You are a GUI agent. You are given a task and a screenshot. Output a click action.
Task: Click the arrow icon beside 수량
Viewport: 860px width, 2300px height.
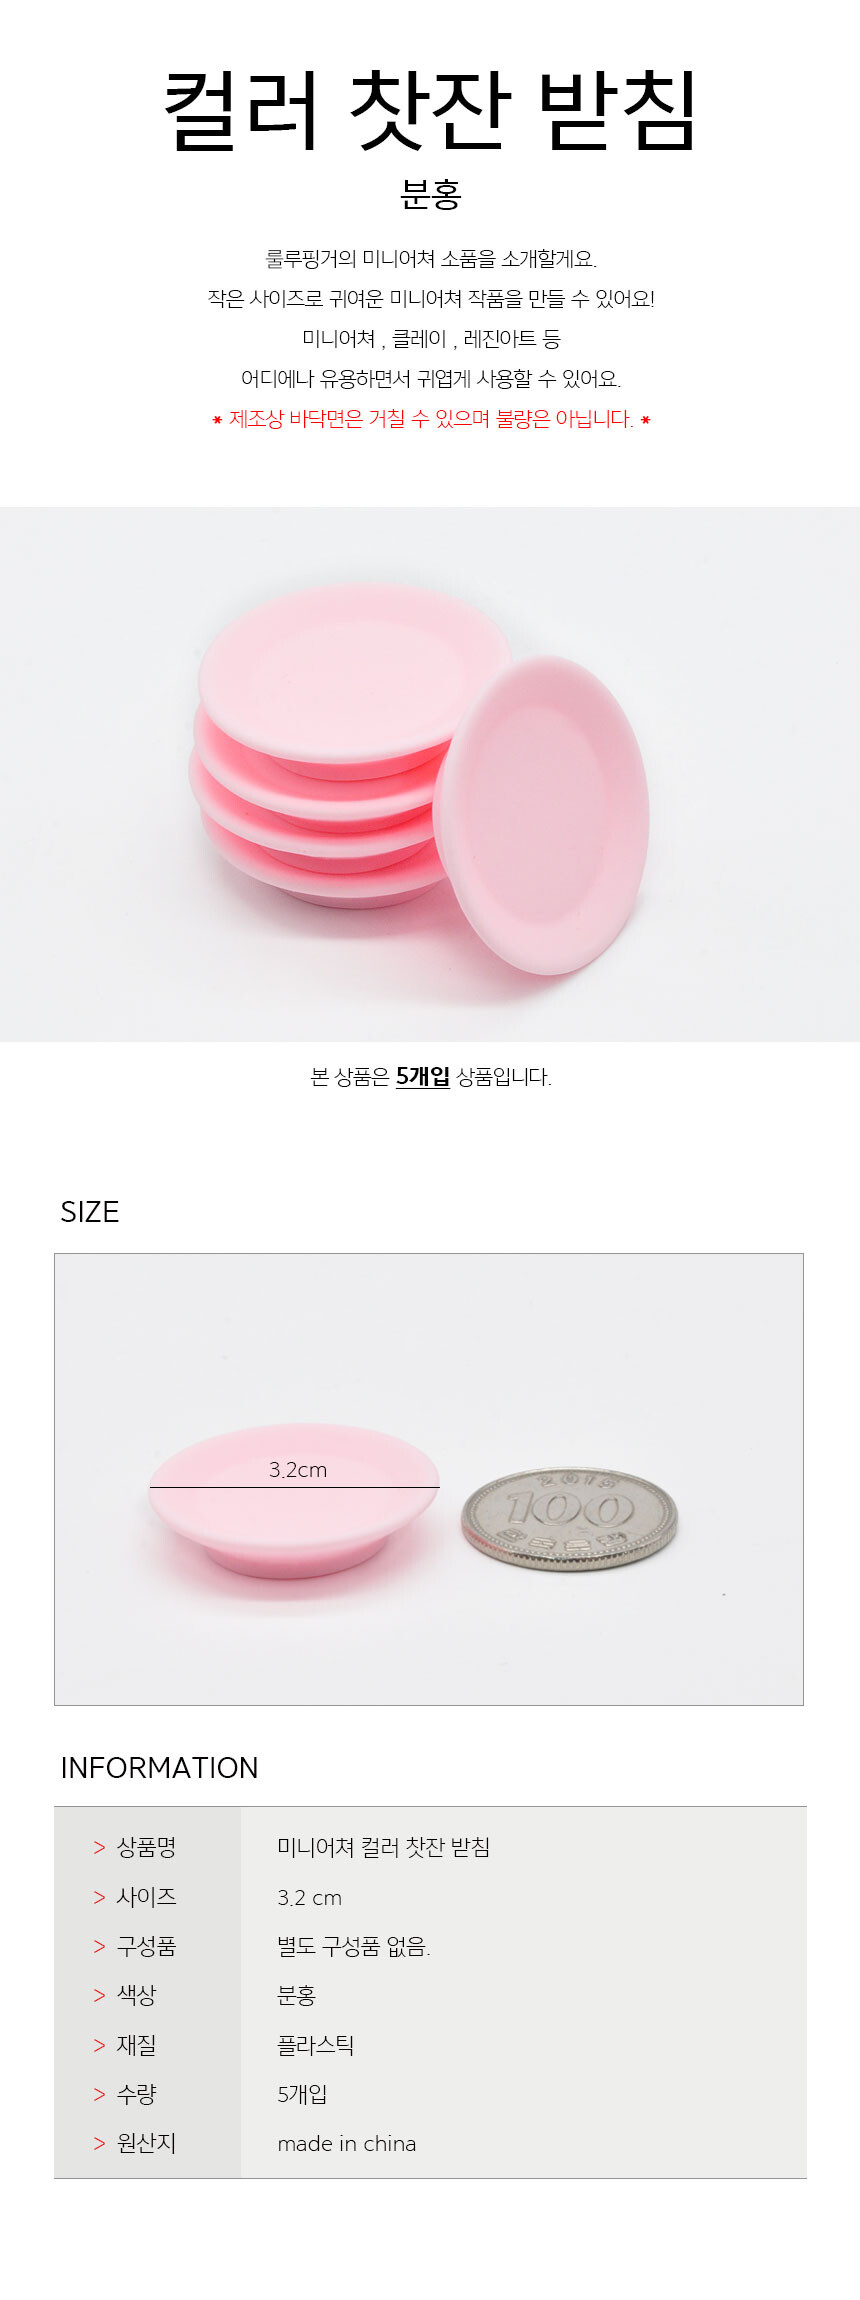click(x=99, y=2094)
